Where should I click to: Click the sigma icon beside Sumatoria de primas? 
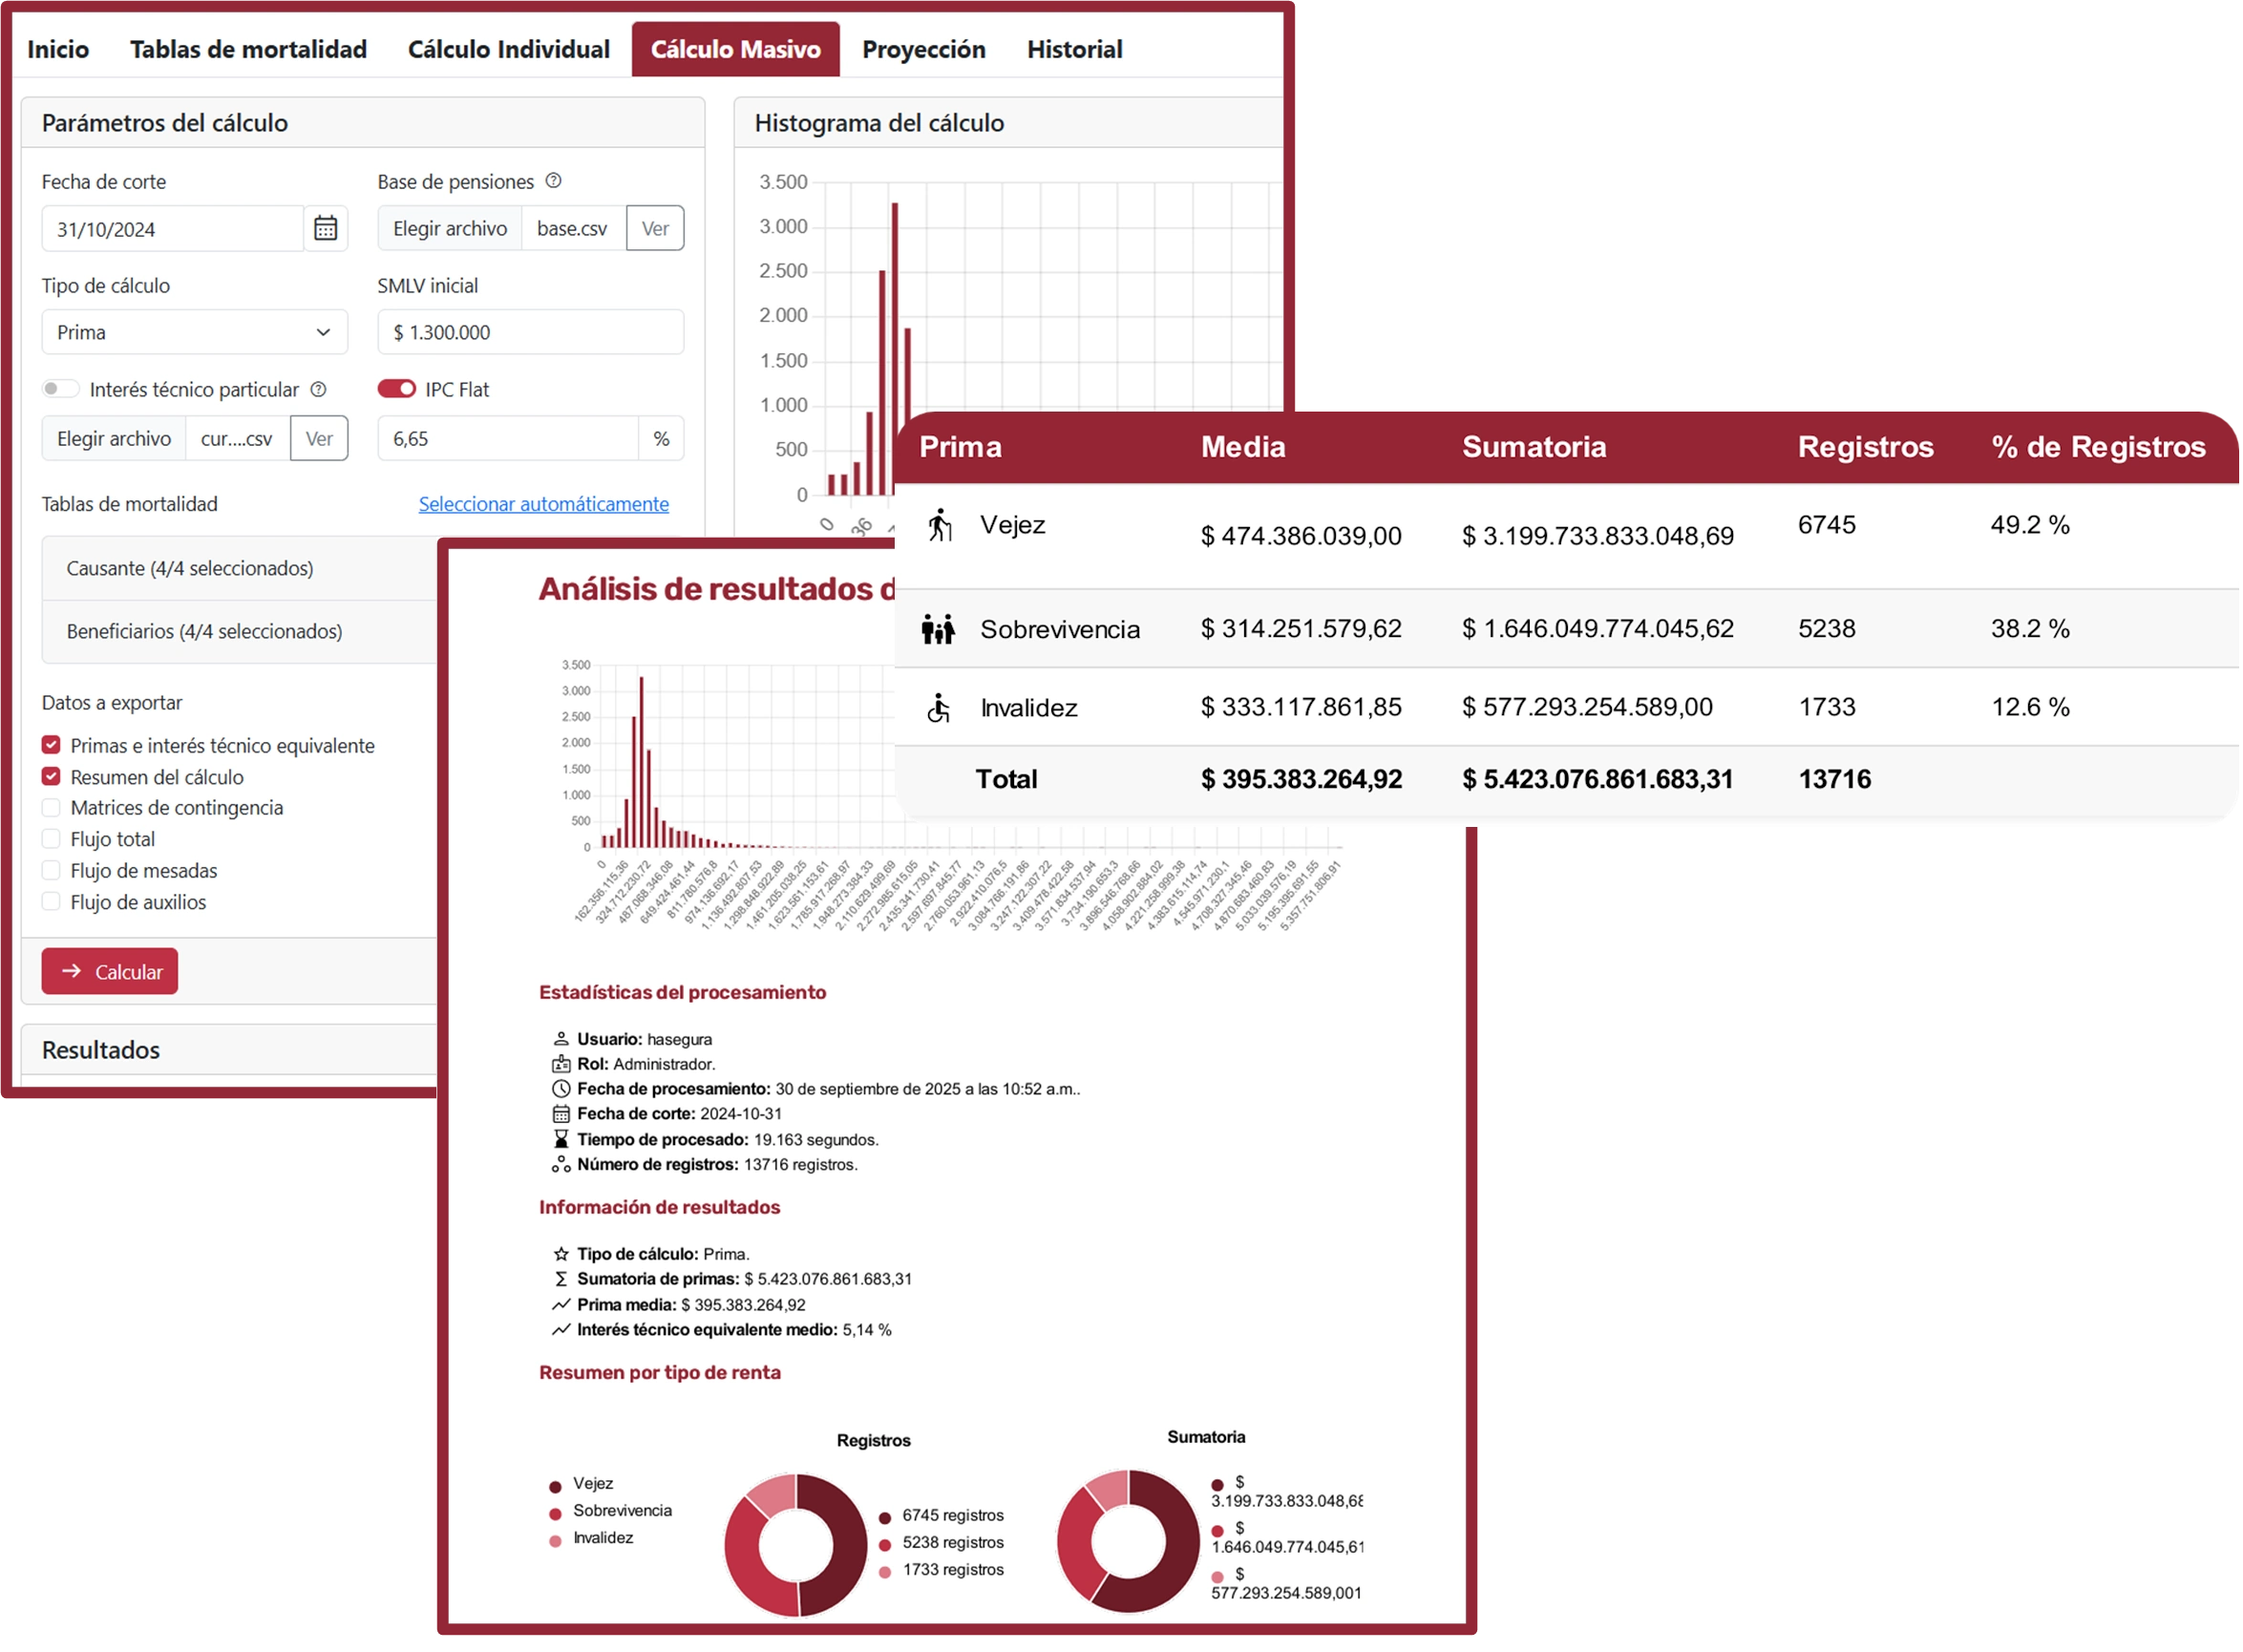562,1281
